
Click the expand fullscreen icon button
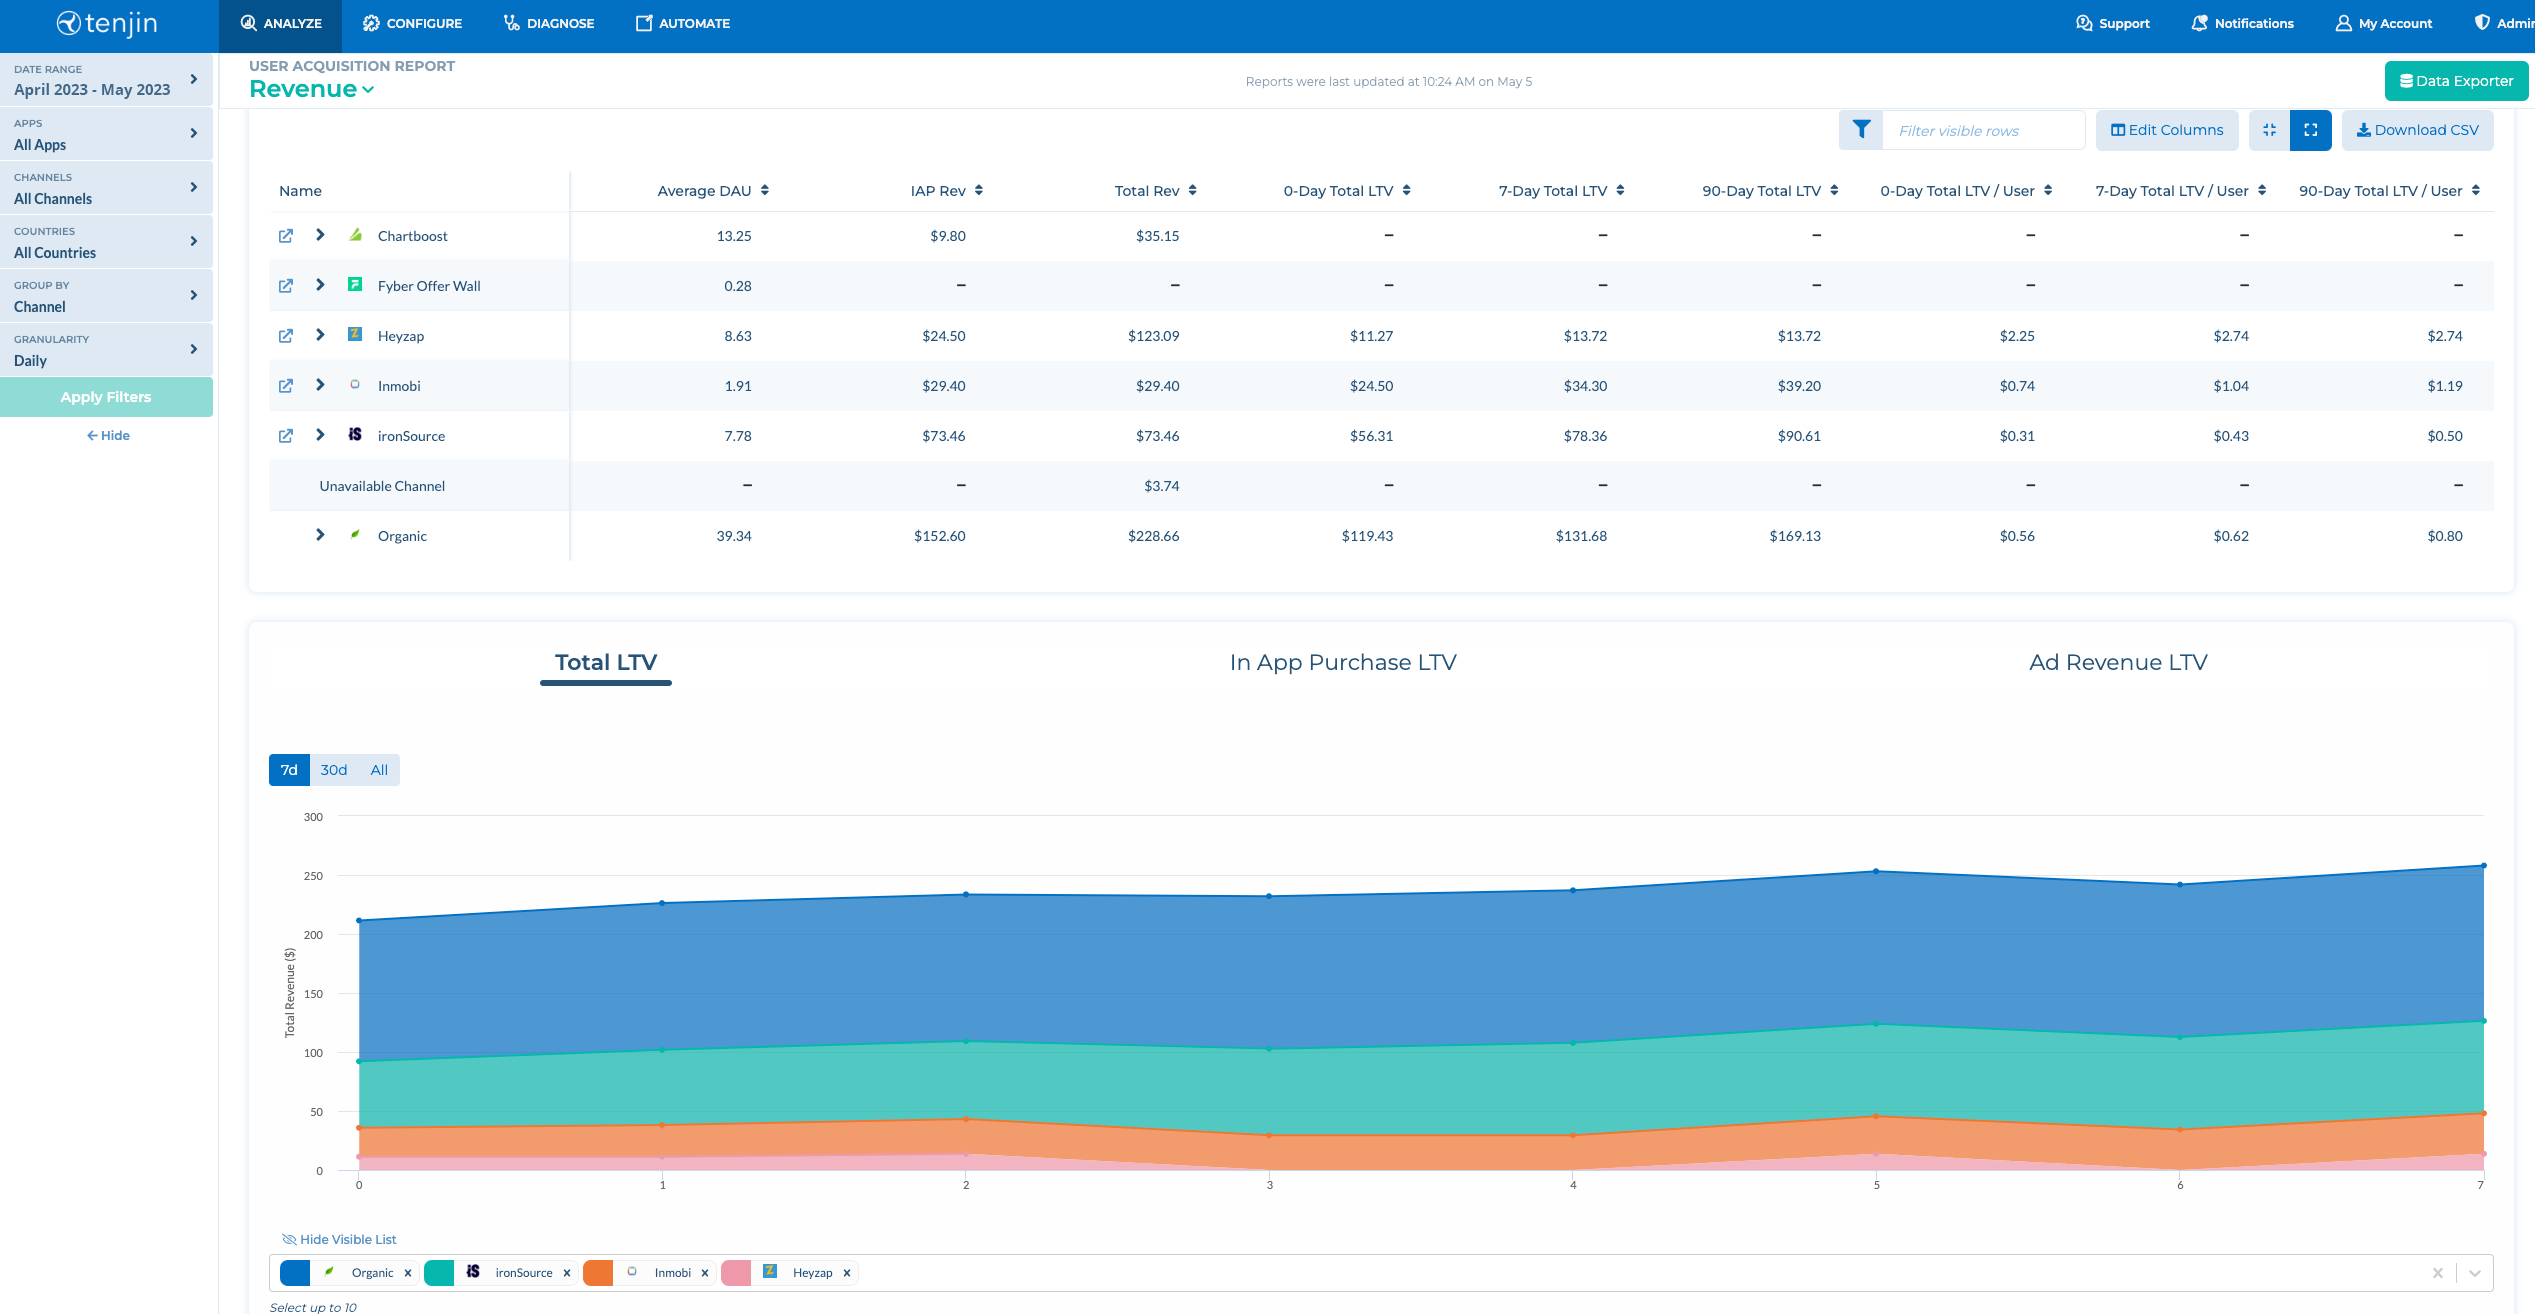point(2310,130)
